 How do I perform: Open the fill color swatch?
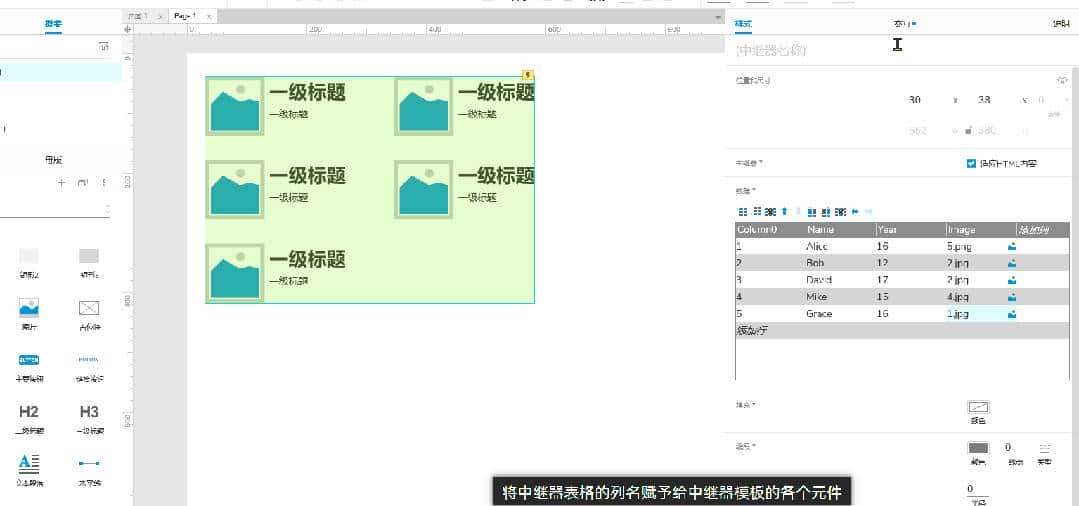click(x=978, y=407)
